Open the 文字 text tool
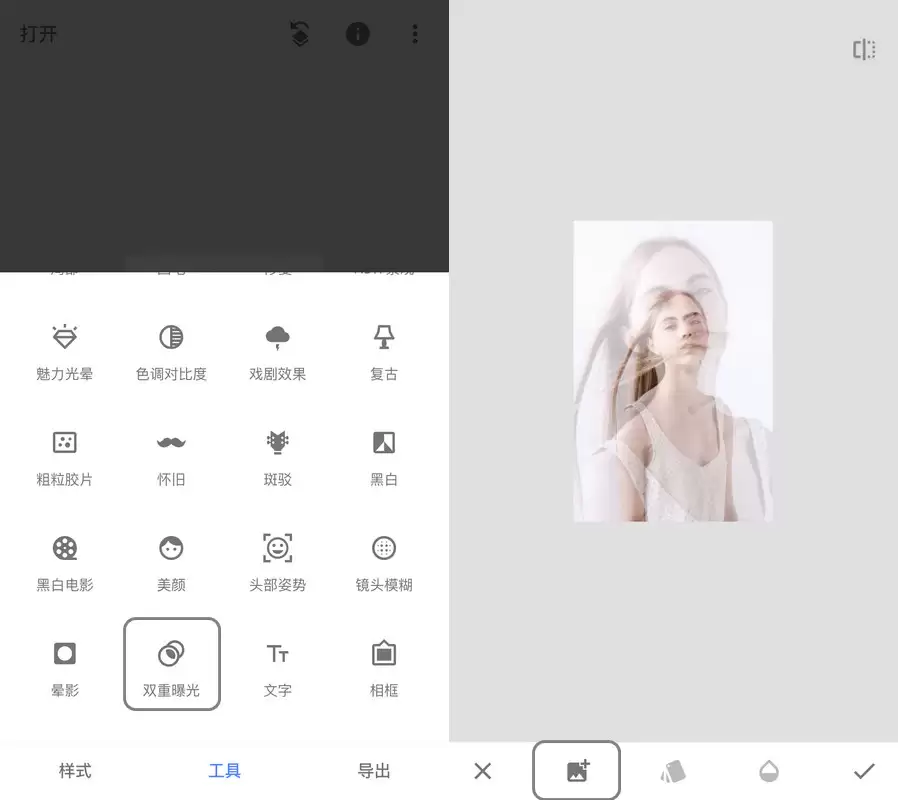 click(x=277, y=669)
